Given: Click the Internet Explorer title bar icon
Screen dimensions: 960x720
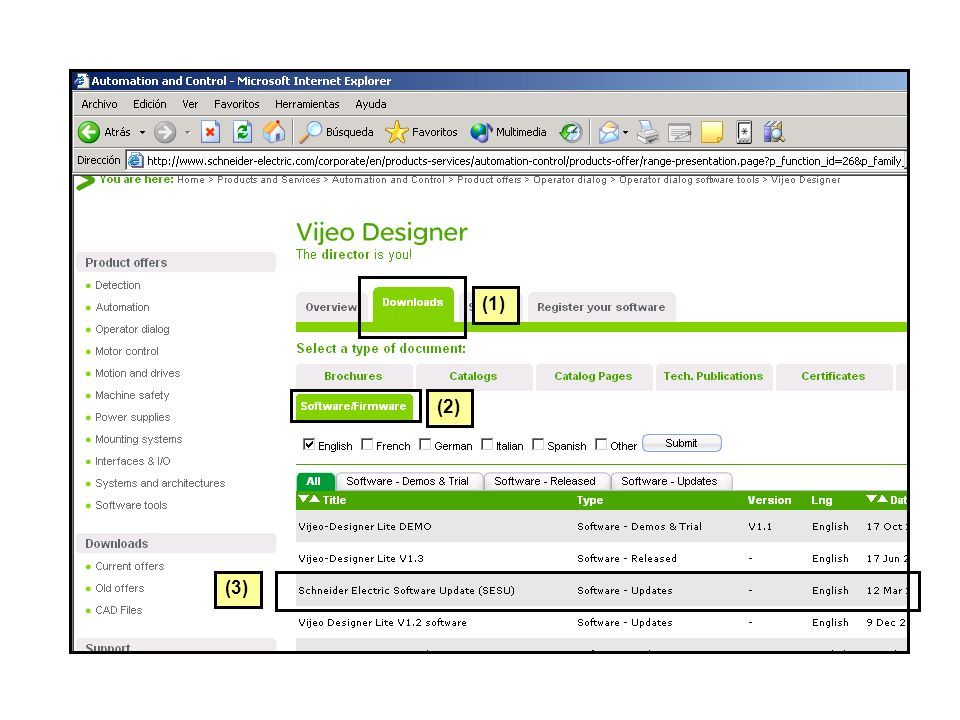Looking at the screenshot, I should [81, 81].
